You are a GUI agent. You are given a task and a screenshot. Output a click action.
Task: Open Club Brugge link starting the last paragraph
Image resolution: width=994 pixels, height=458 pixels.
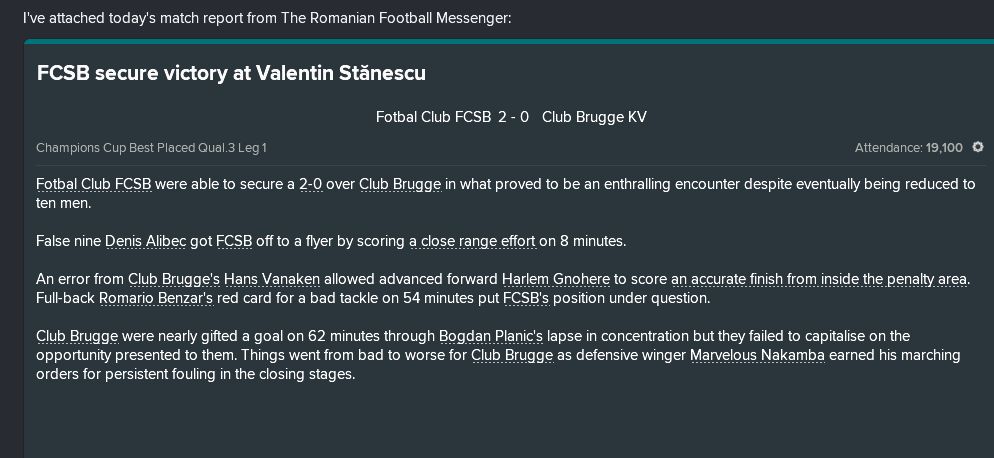coord(77,336)
